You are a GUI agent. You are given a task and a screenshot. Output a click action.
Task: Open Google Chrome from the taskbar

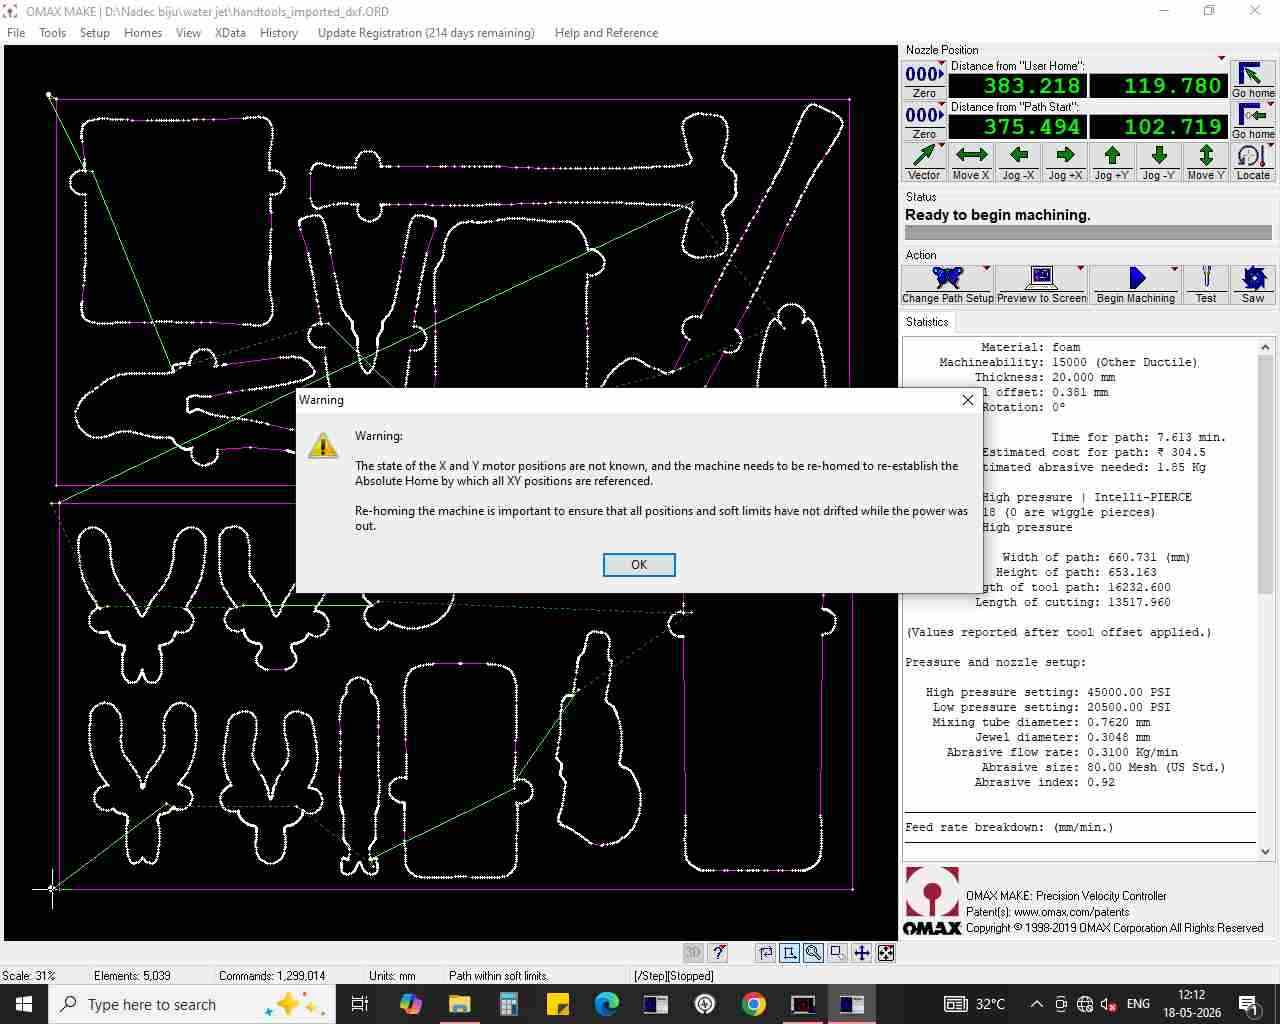(x=754, y=1004)
